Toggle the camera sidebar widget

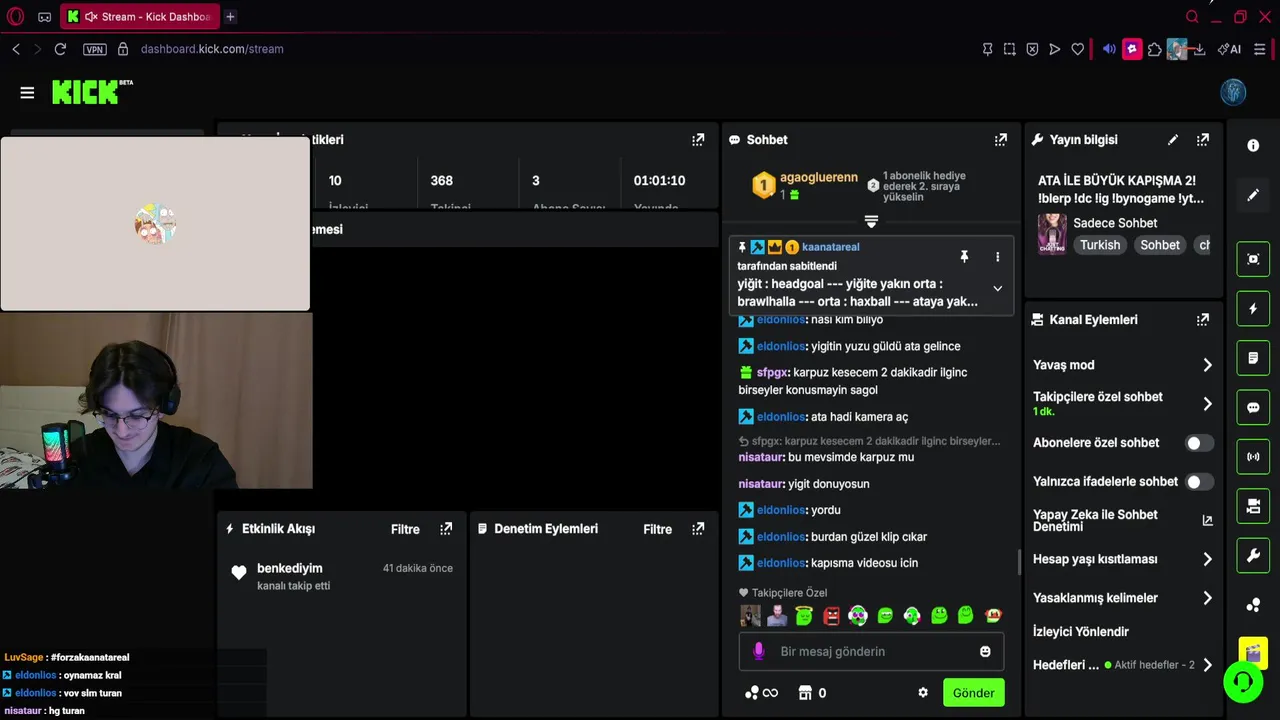pos(1253,507)
